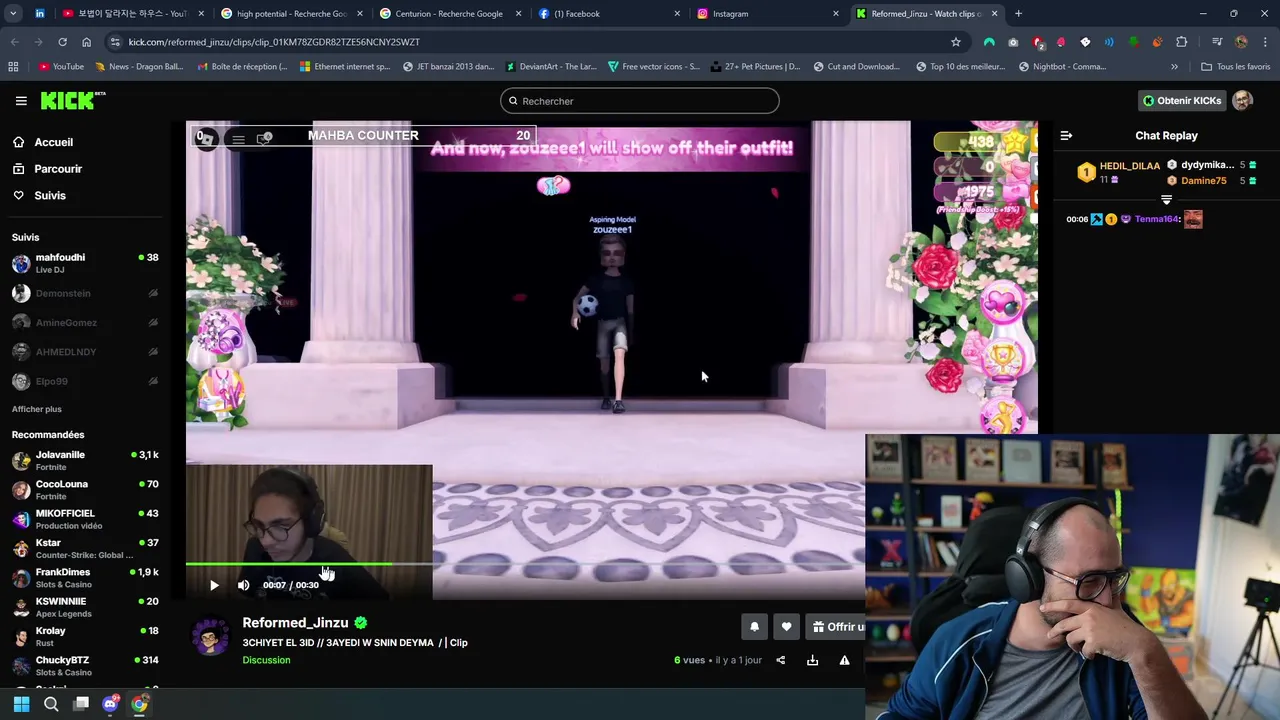Open mahfoudhi in the followed list

click(x=85, y=263)
